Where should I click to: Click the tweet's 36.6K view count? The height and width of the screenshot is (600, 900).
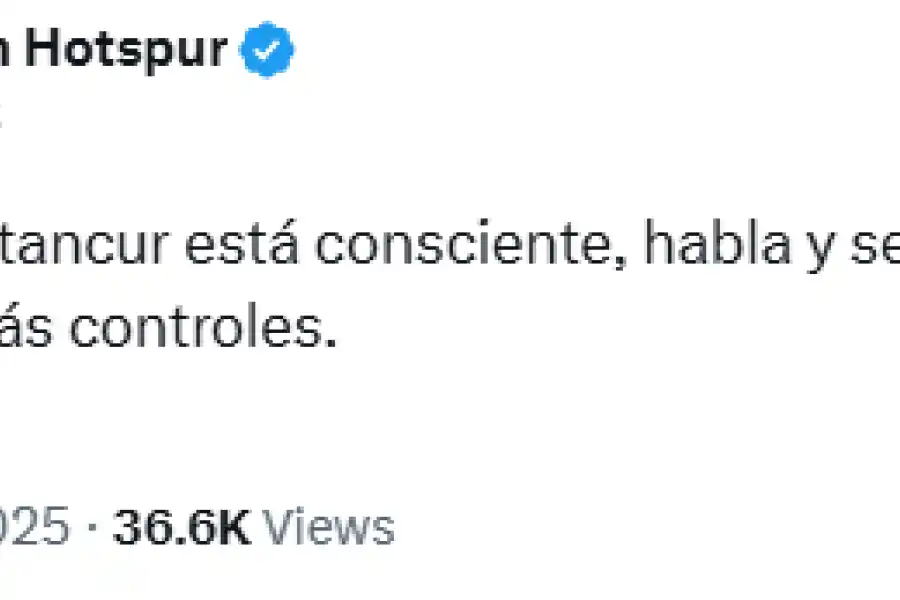tap(182, 527)
